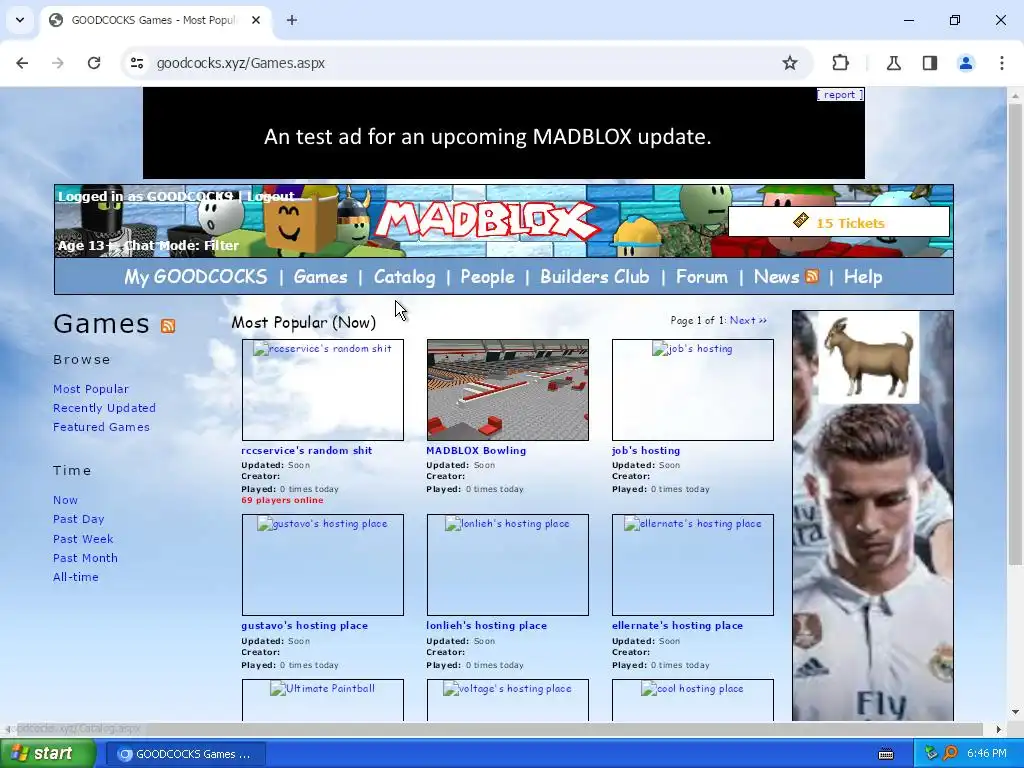Image resolution: width=1024 pixels, height=768 pixels.
Task: Open Builders Club menu item
Action: pos(594,277)
